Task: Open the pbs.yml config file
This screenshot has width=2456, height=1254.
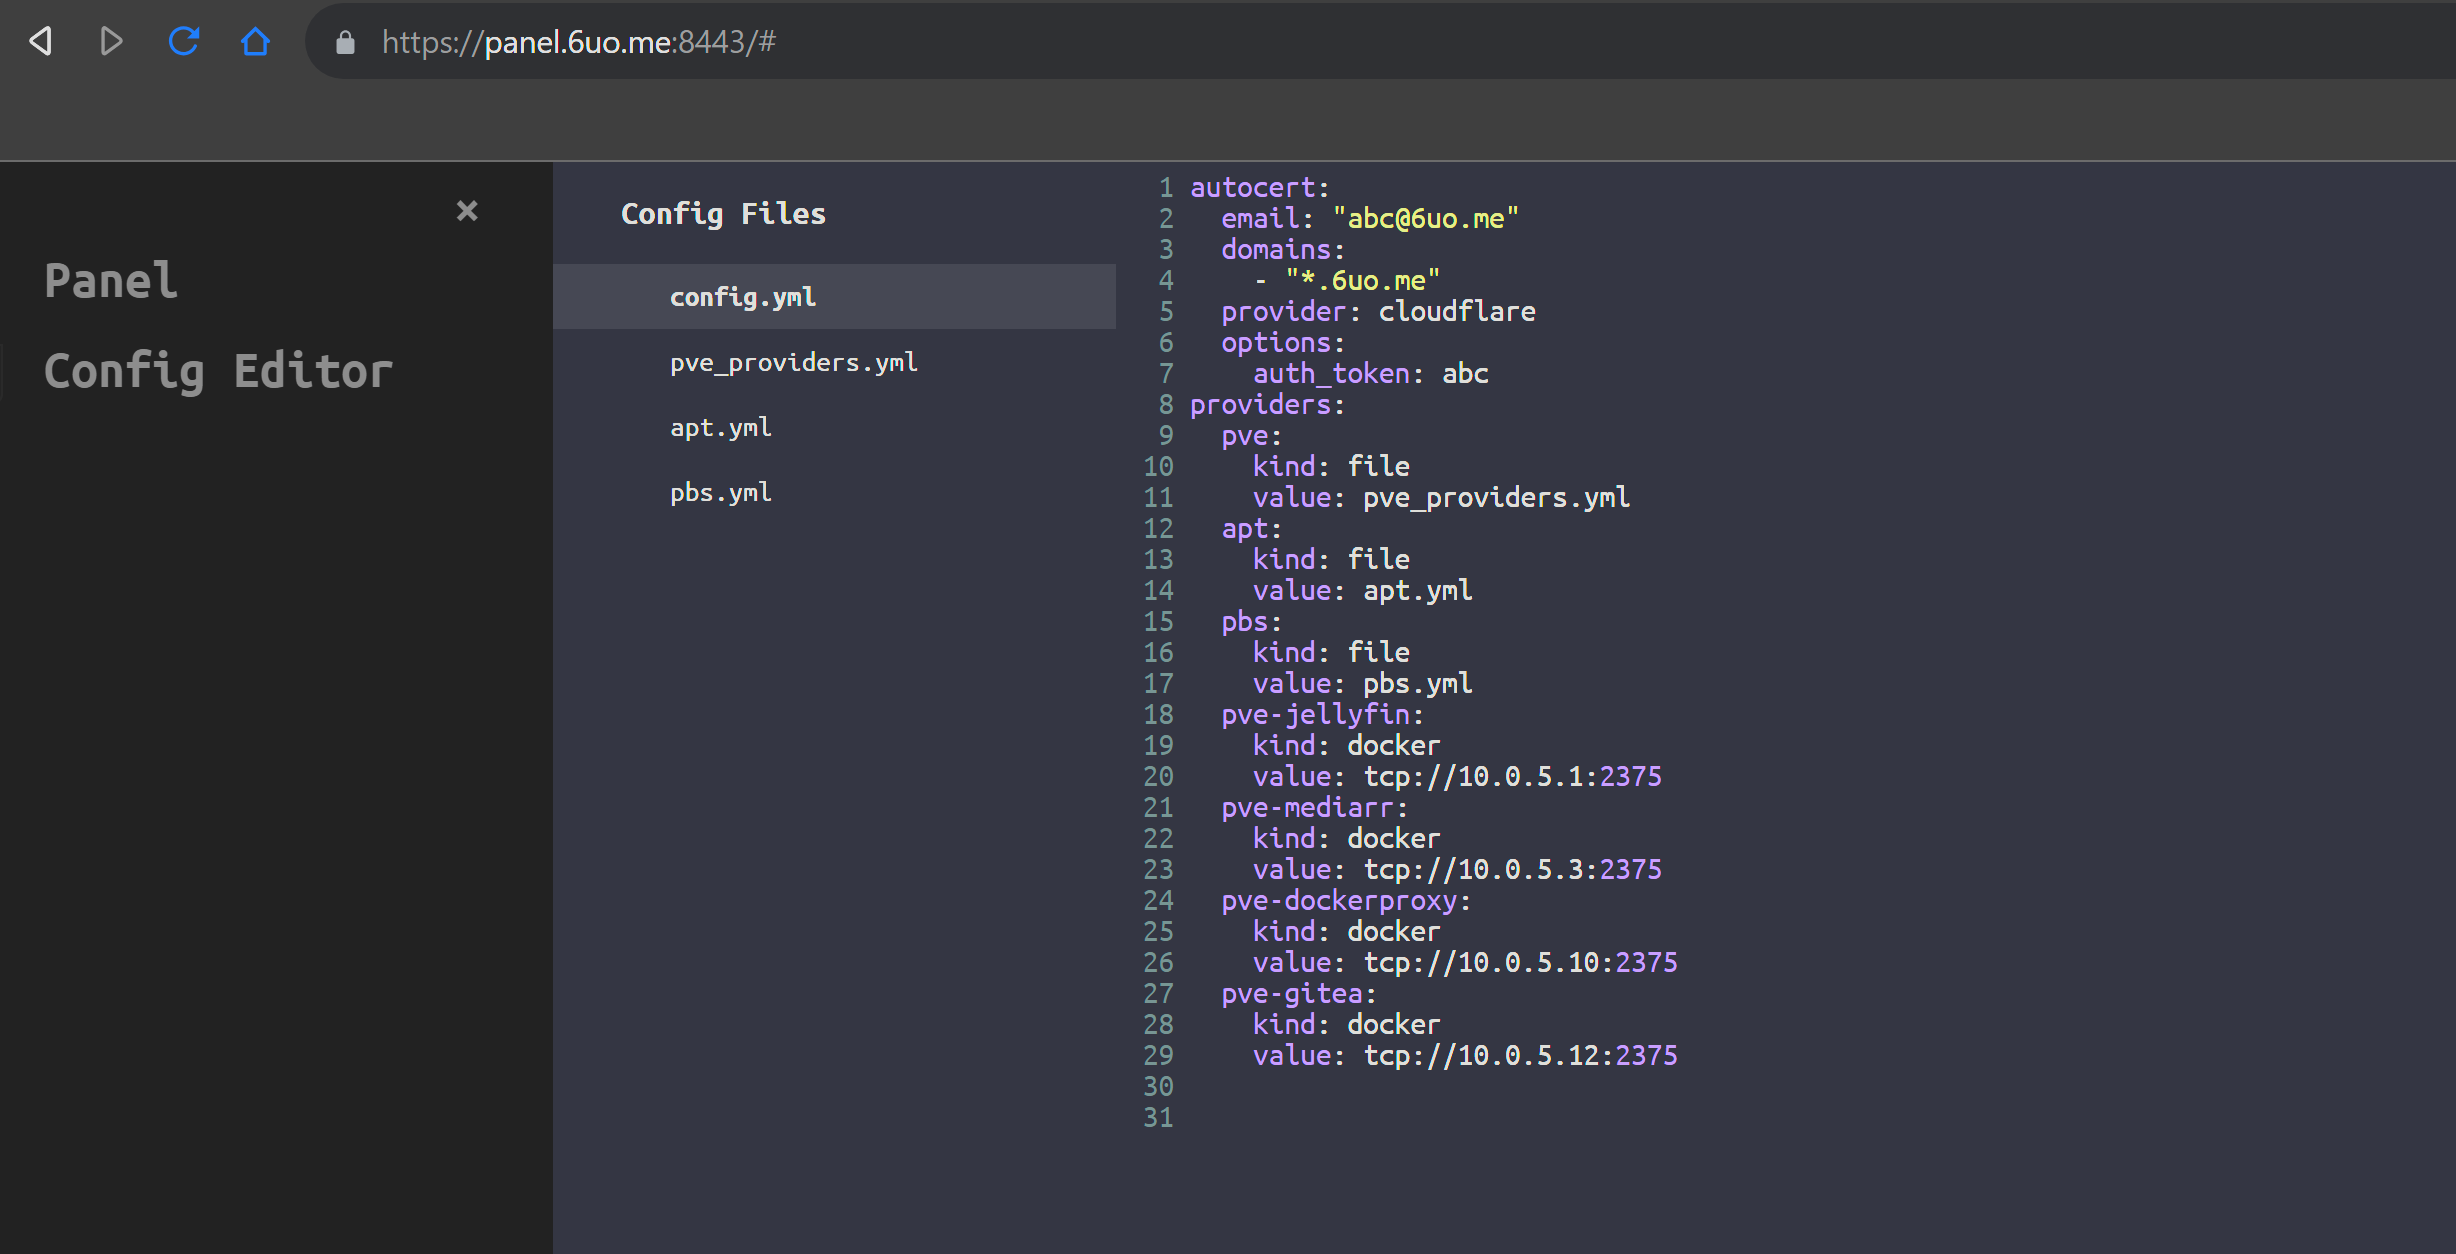Action: (720, 492)
